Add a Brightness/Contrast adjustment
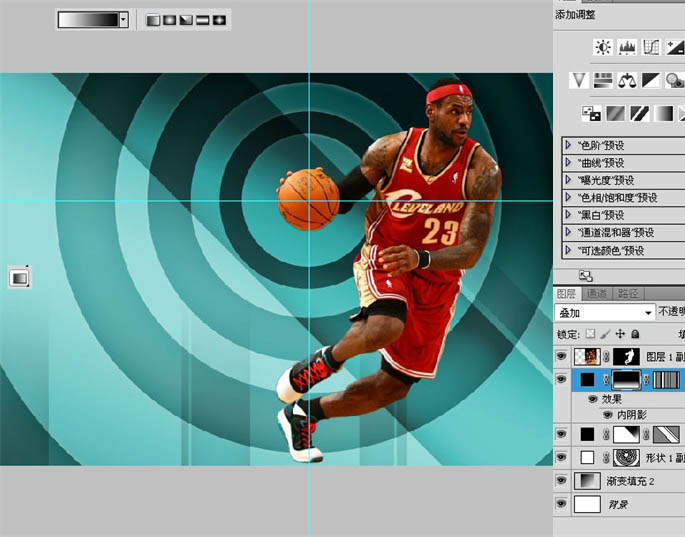685x537 pixels. 603,47
